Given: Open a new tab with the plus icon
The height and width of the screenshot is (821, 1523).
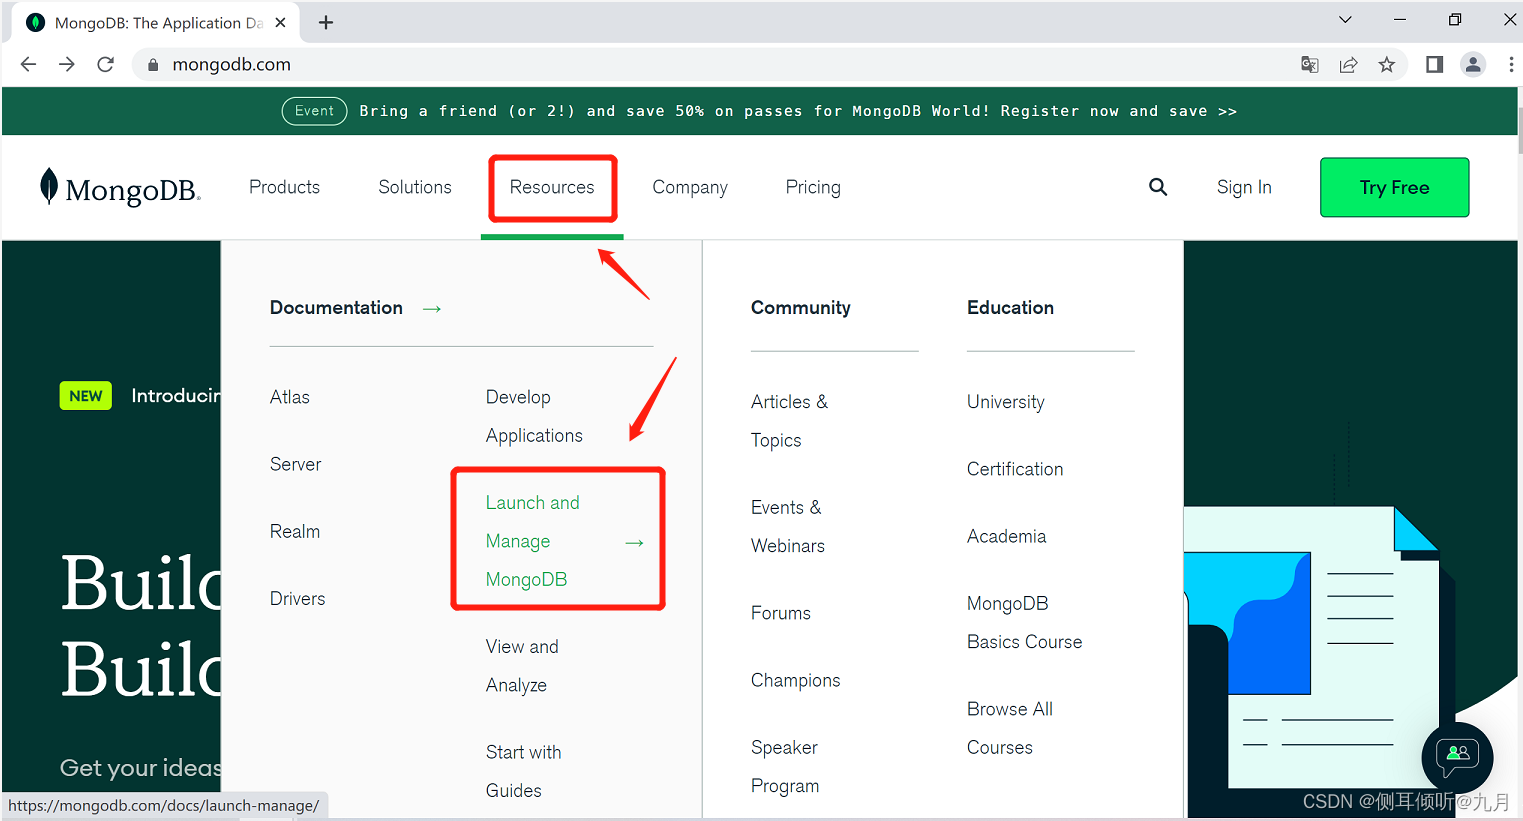Looking at the screenshot, I should click(x=326, y=22).
